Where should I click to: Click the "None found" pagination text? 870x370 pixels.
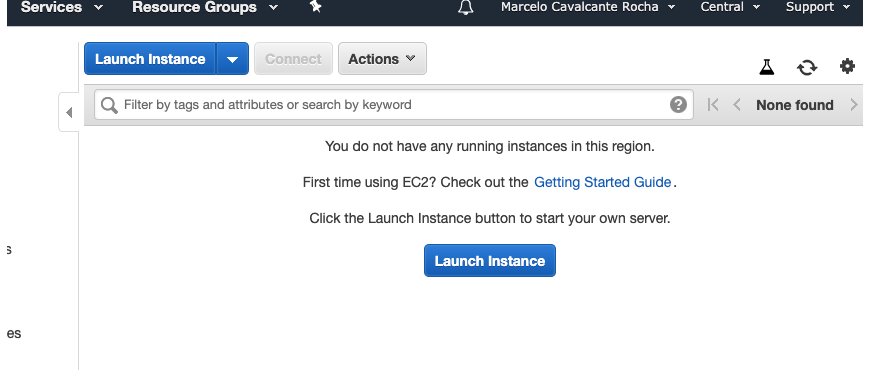[795, 105]
